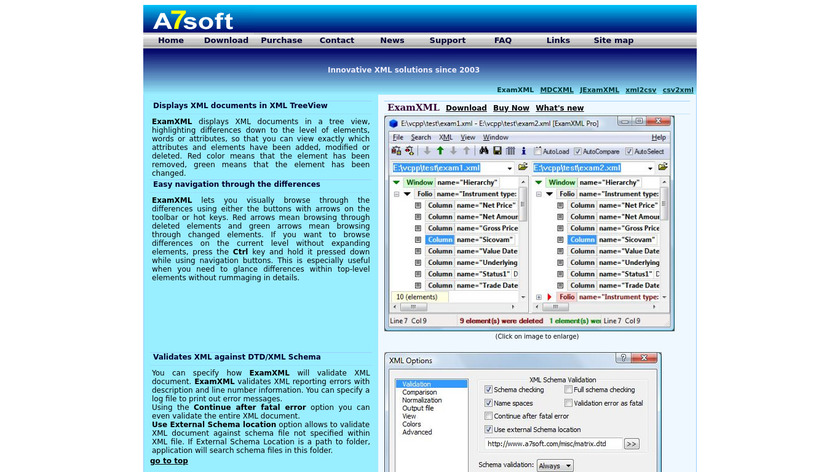Click the What's new link
Screen dimensions: 840x472
(x=560, y=108)
